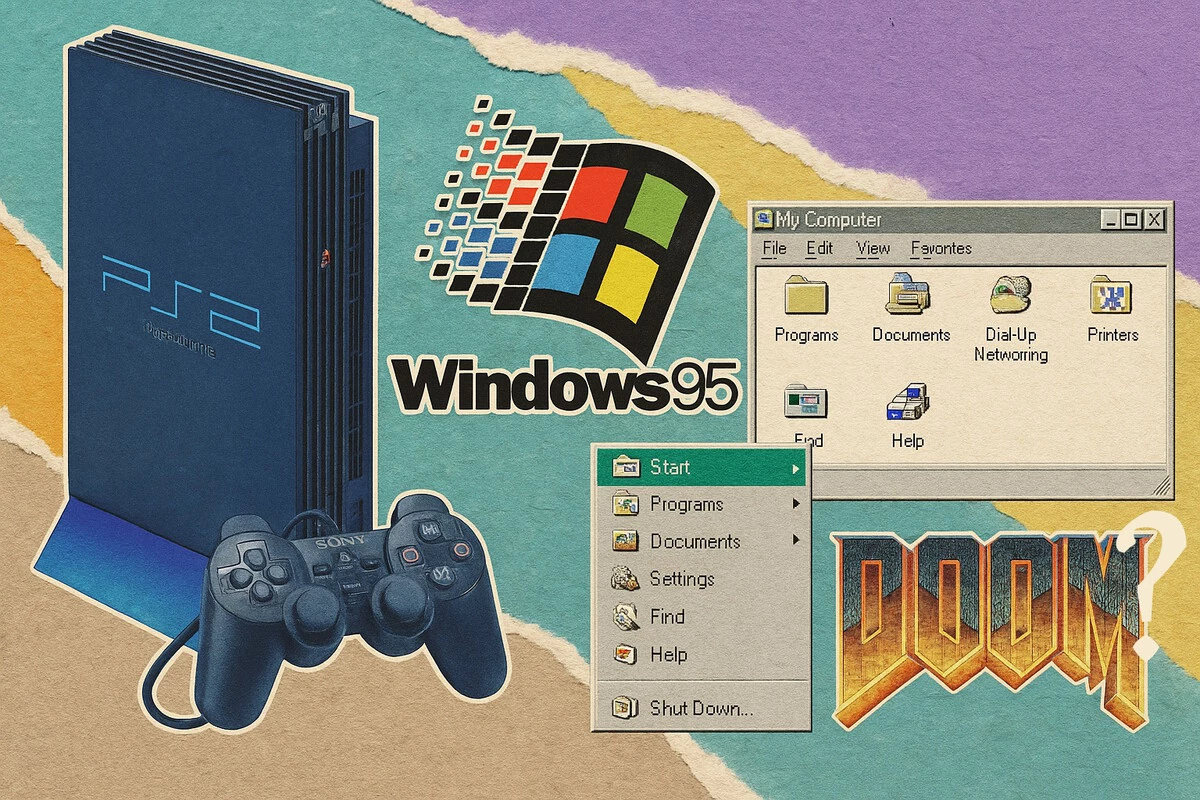Open the File menu
The image size is (1200, 800).
tap(774, 248)
